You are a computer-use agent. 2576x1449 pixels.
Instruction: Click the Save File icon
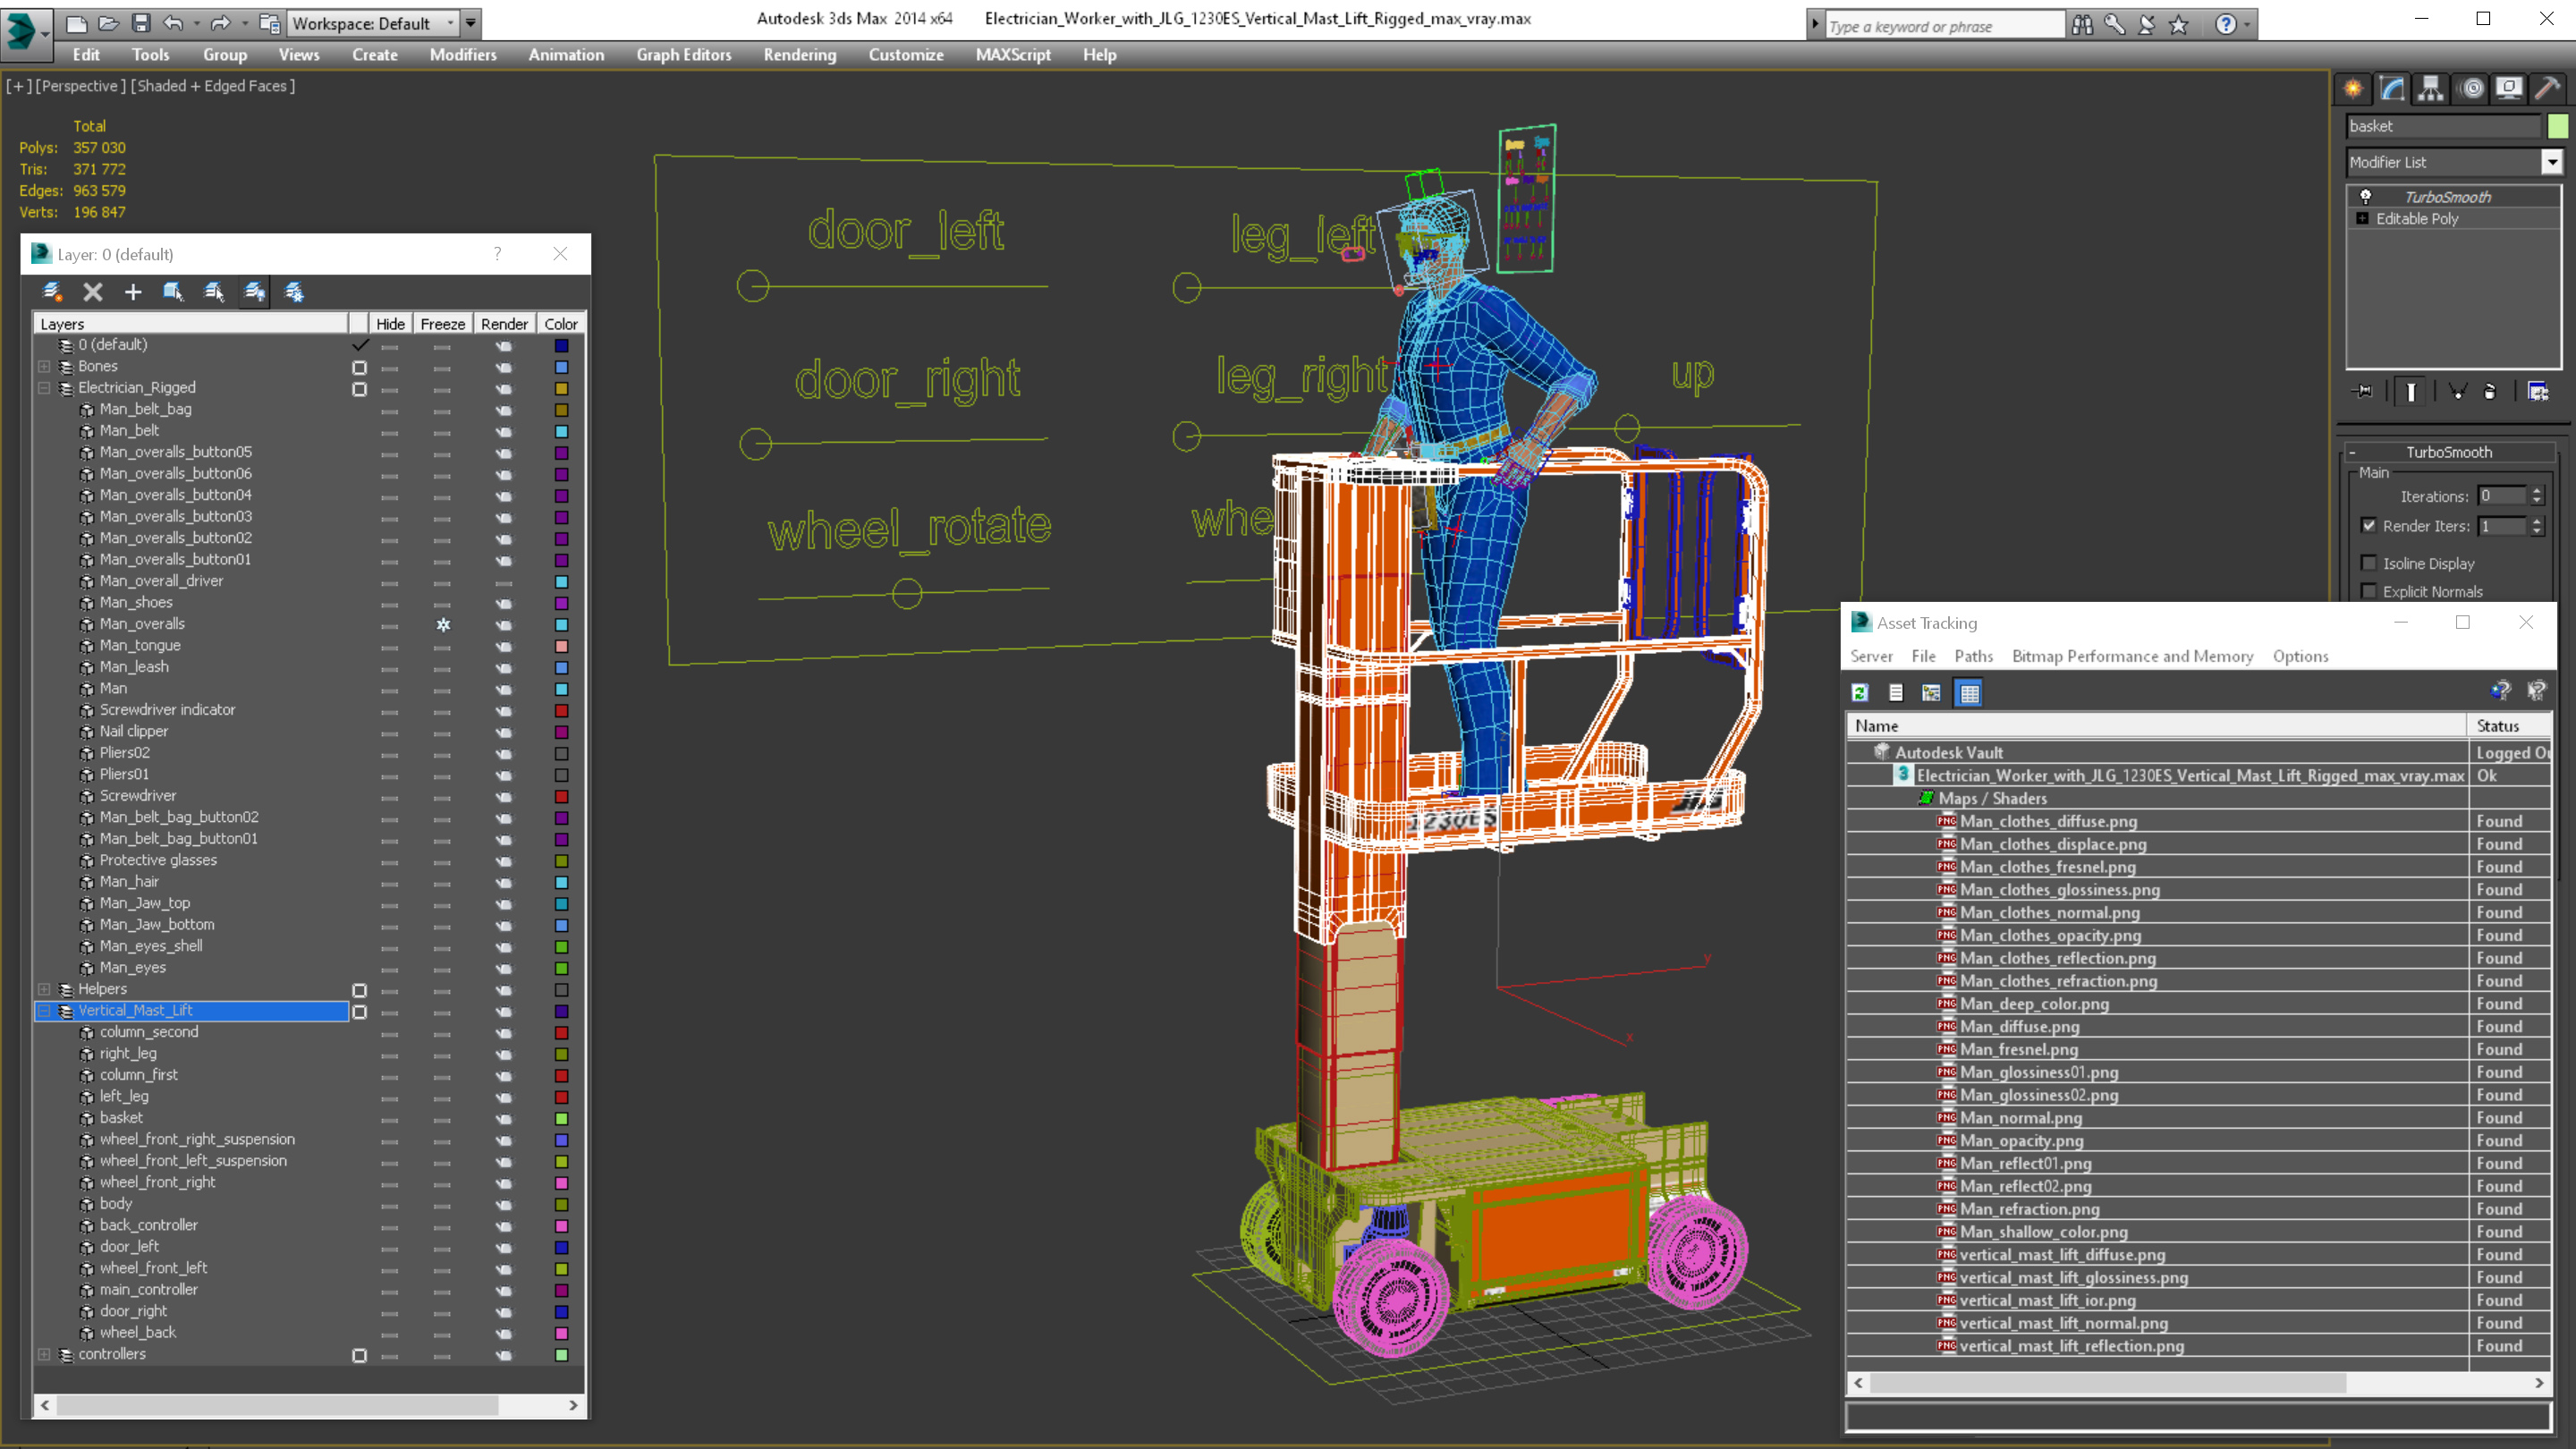[141, 23]
